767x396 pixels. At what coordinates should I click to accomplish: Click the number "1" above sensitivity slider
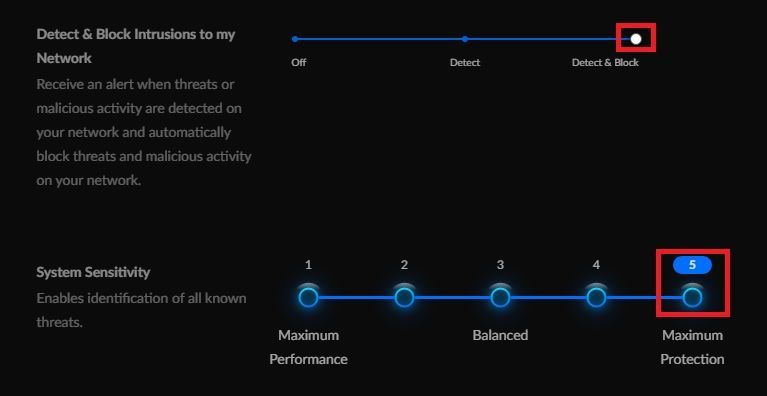pos(308,265)
